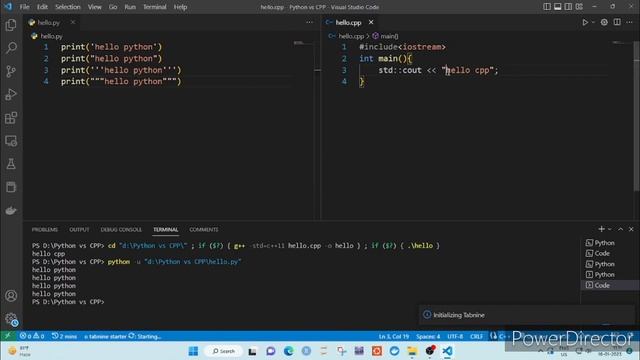Viewport: 640px width, 360px height.
Task: Open the Testing flask view
Action: point(11,164)
